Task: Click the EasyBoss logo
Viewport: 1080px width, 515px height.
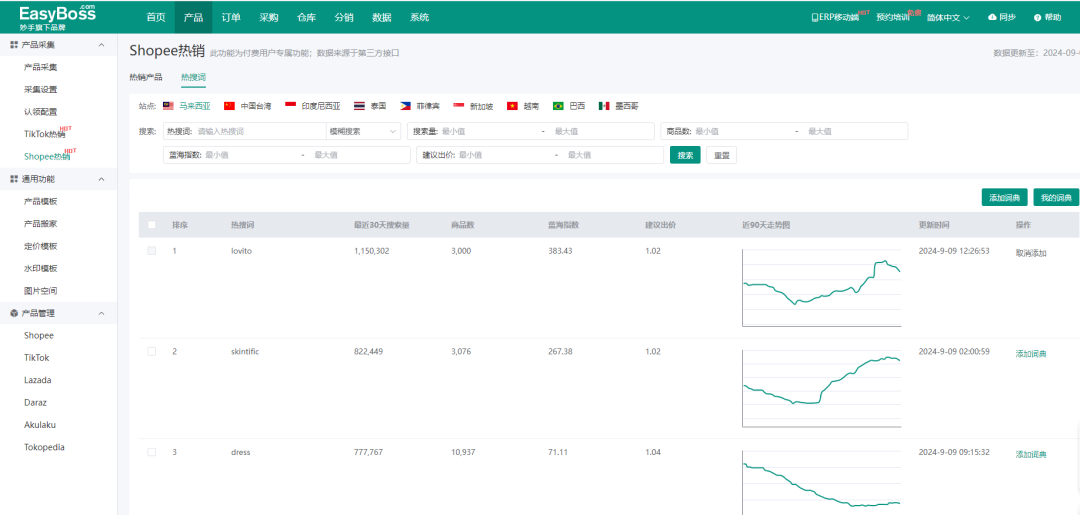Action: tap(58, 16)
